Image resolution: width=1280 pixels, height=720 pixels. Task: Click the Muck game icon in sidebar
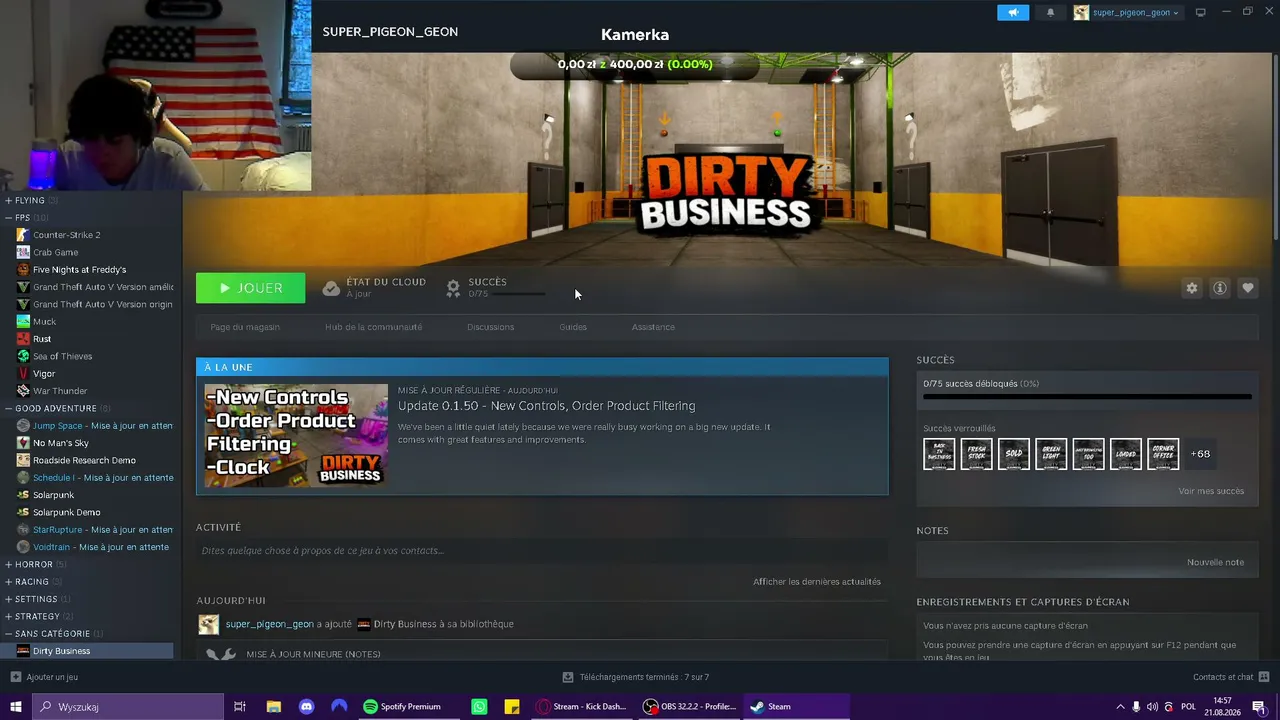tap(23, 322)
